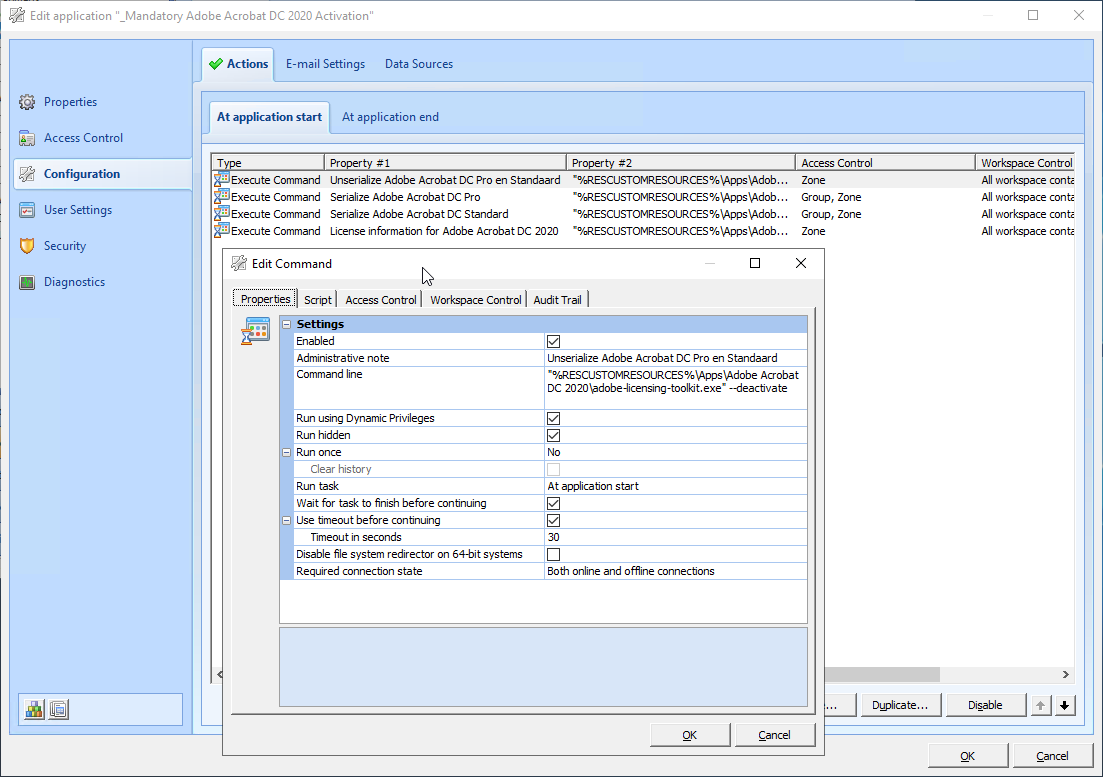Click the bottom-left colored blocks icon

(35, 709)
